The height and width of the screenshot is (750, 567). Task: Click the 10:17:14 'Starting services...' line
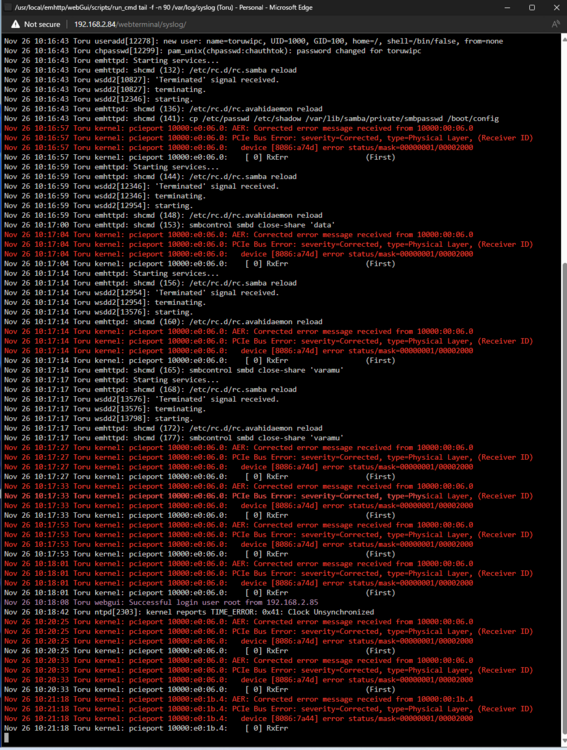[x=111, y=274]
